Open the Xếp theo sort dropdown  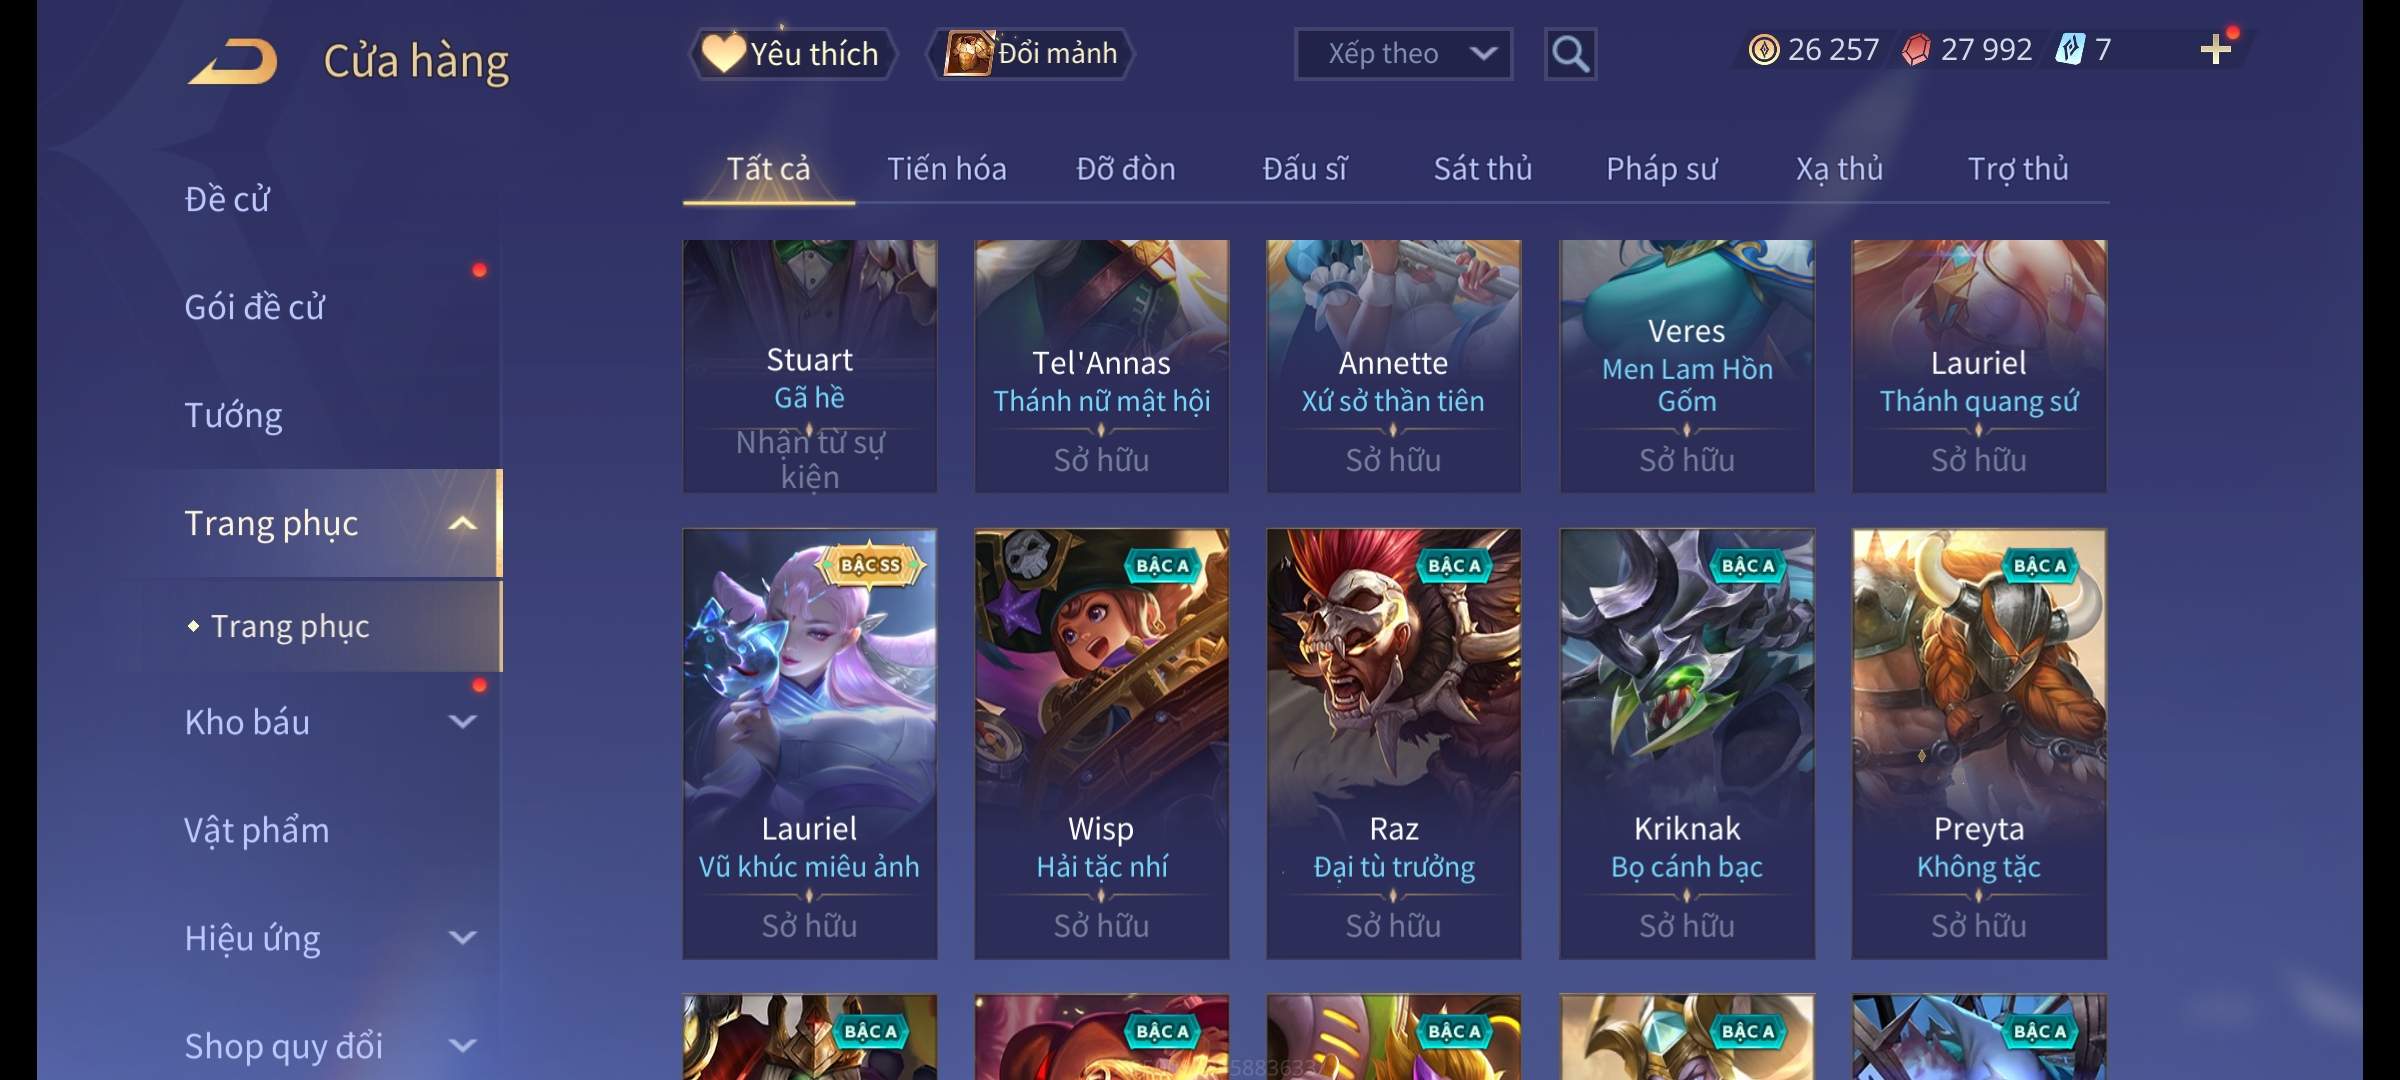click(1403, 54)
